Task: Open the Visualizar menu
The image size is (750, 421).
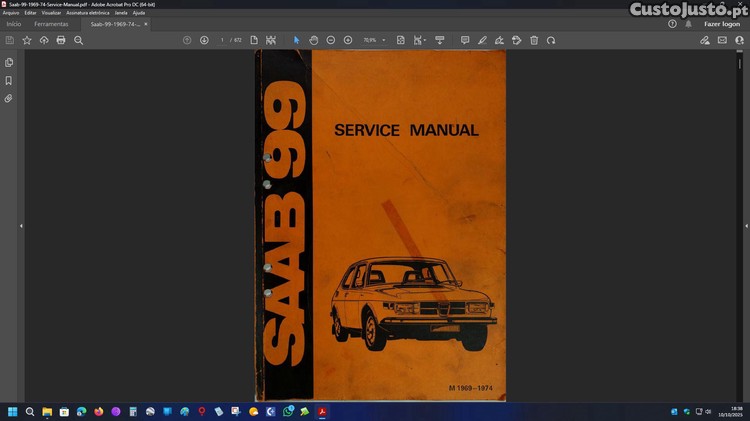Action: pos(51,13)
